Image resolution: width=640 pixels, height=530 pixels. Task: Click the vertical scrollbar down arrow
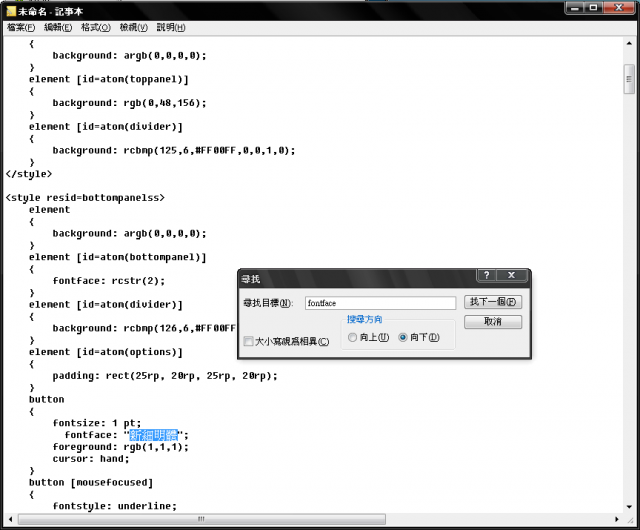pyautogui.click(x=629, y=507)
